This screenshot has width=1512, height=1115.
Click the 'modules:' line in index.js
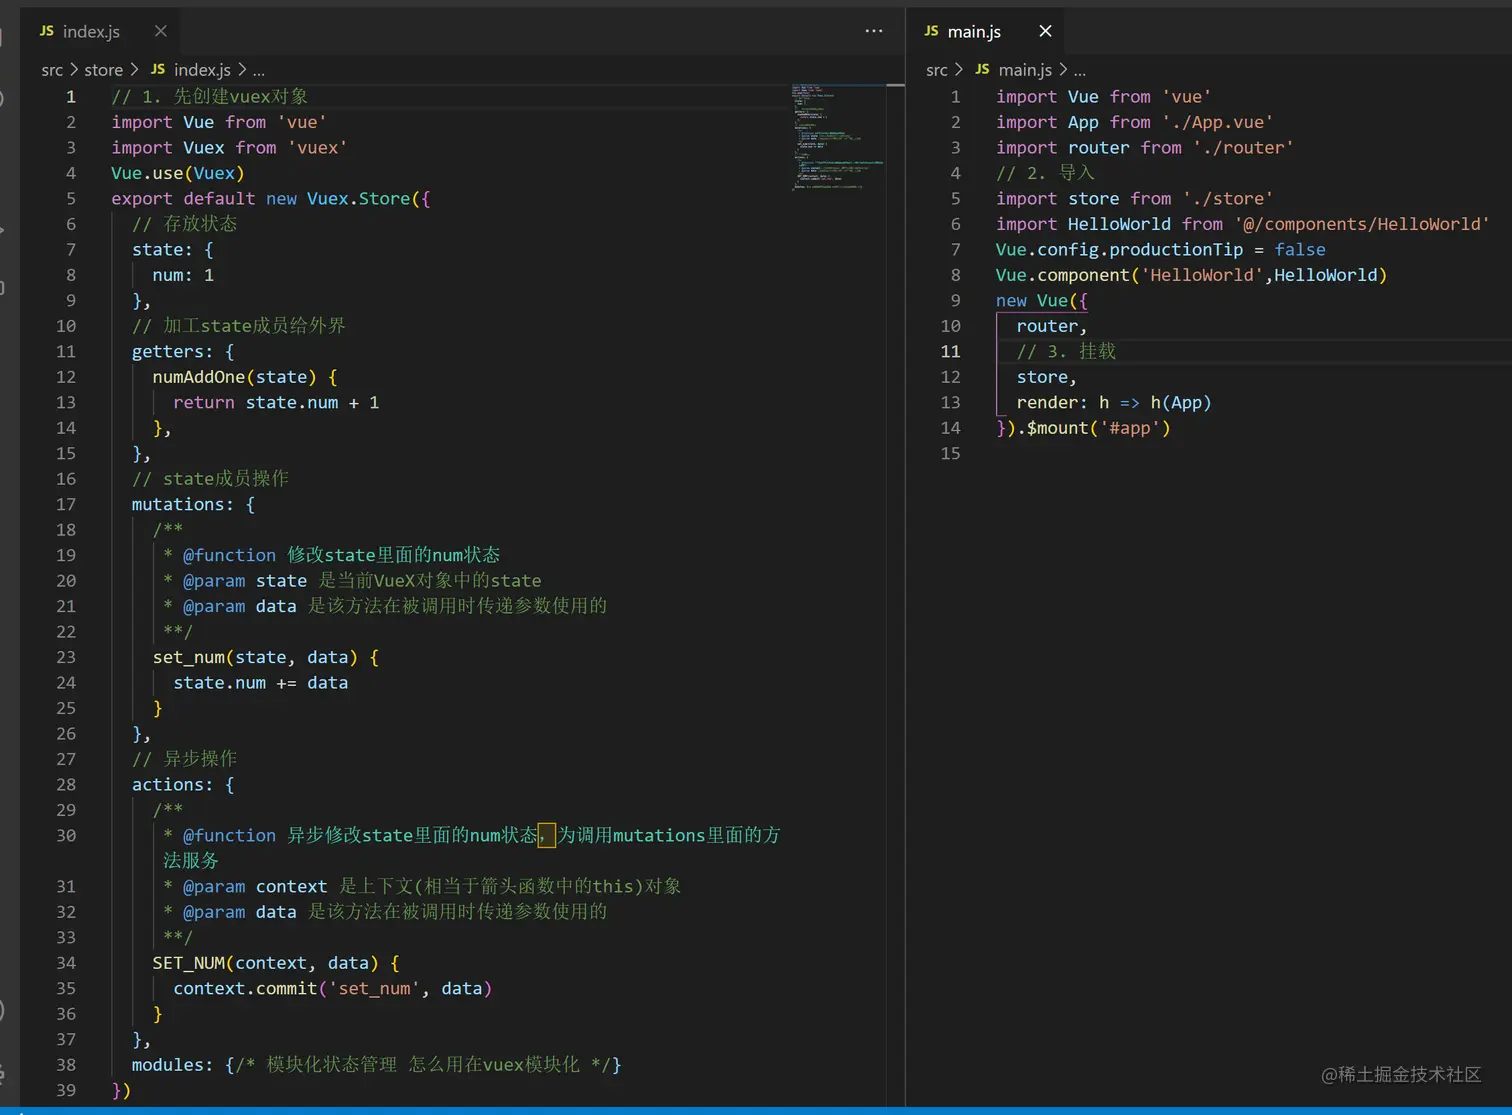tap(377, 1065)
